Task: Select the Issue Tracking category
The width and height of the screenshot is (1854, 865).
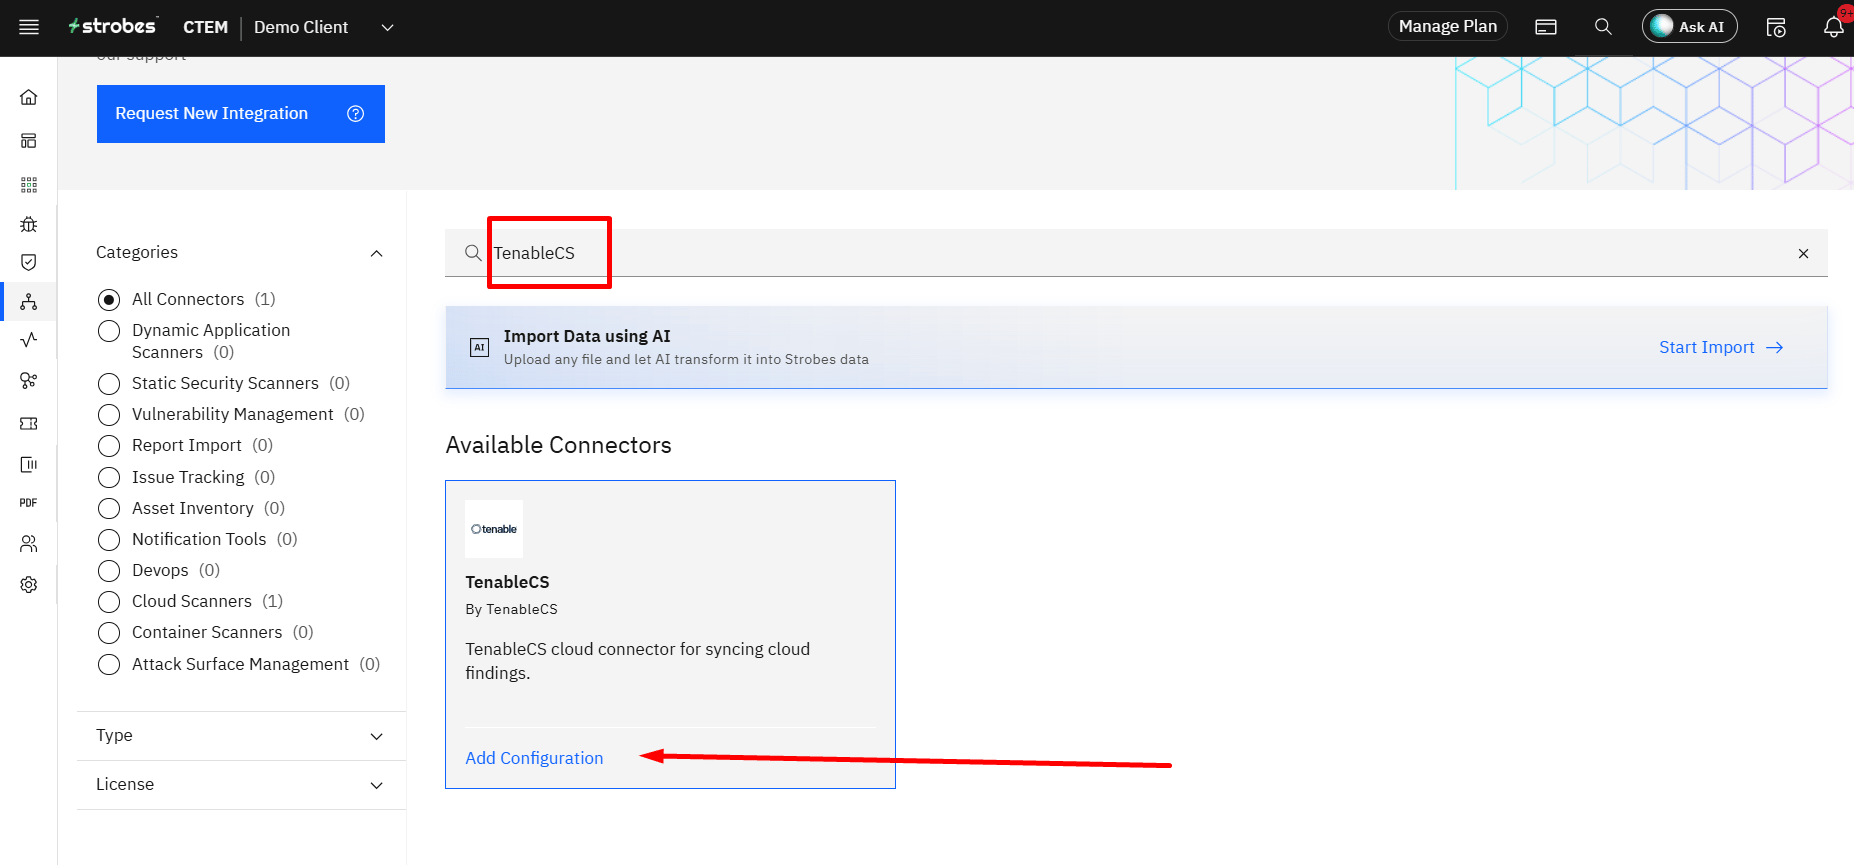Action: (109, 478)
